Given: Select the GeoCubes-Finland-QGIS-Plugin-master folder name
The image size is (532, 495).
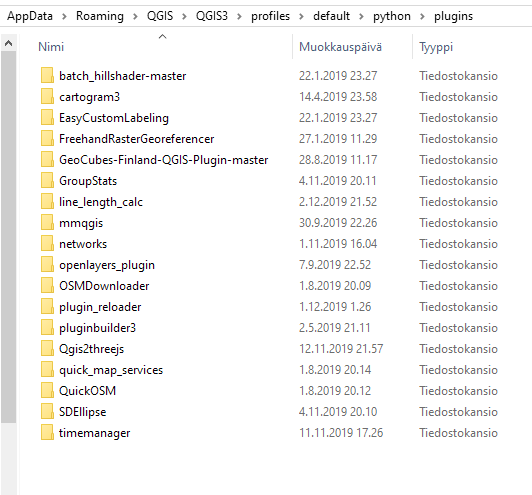Looking at the screenshot, I should (x=164, y=160).
